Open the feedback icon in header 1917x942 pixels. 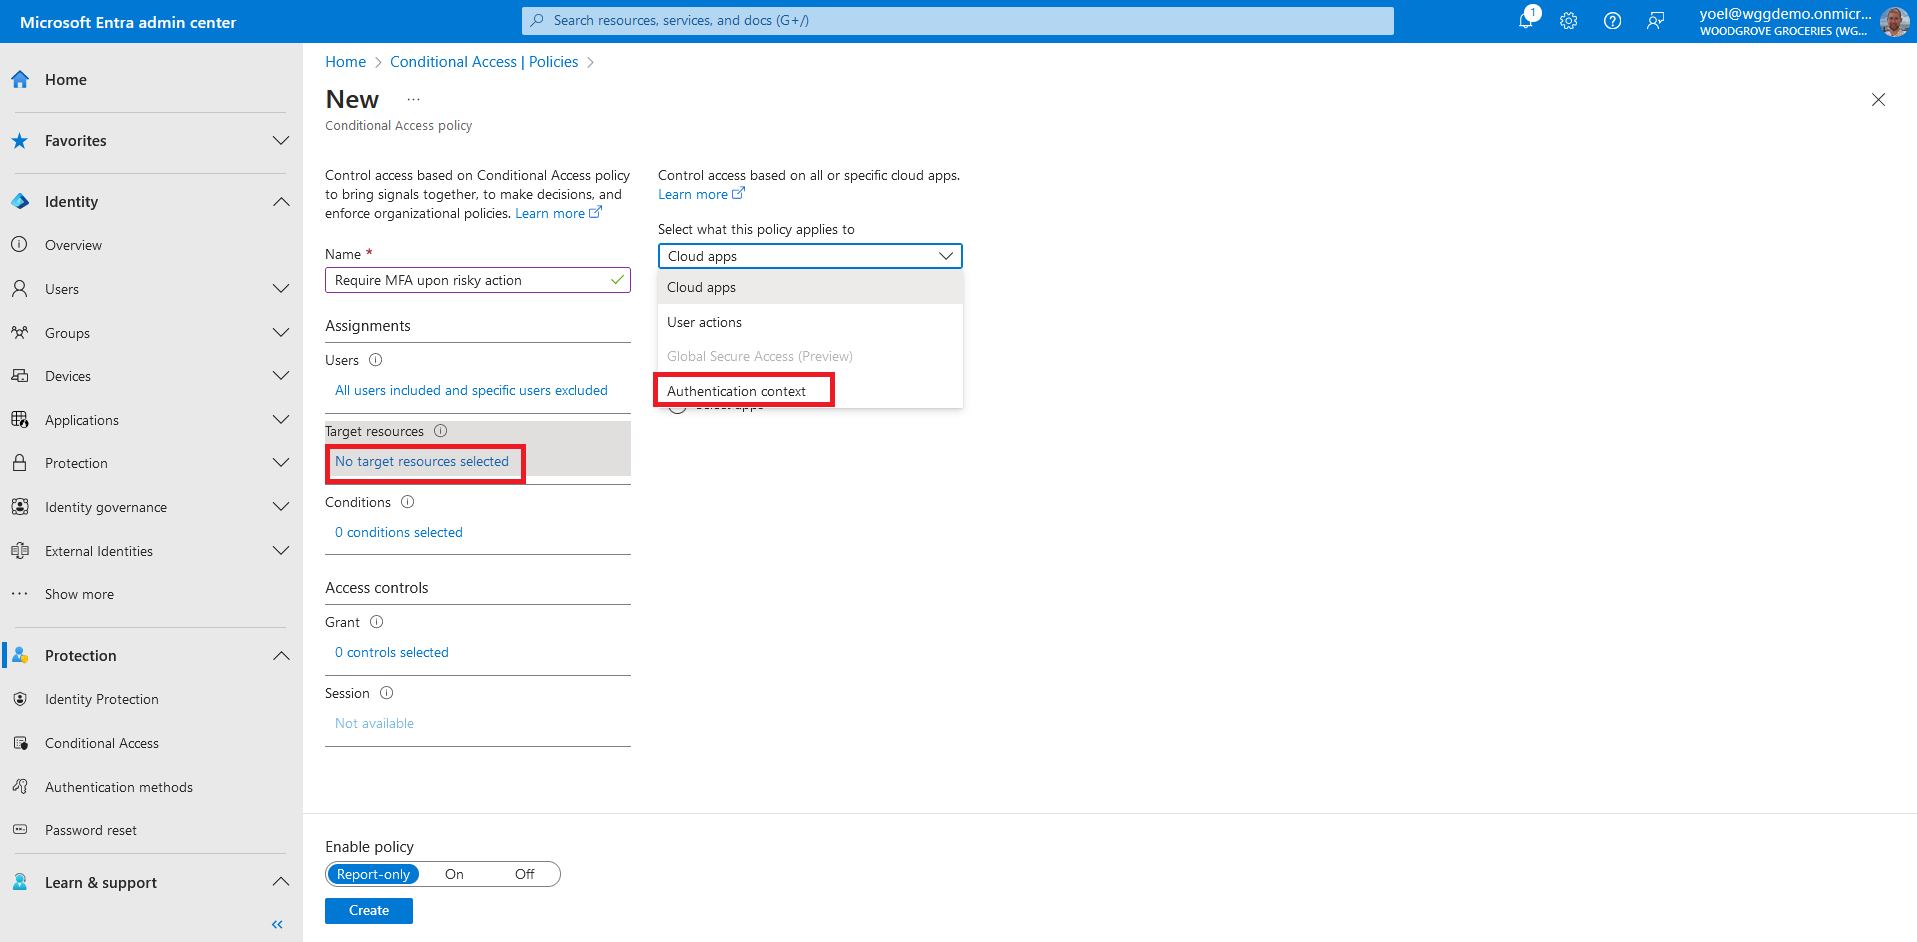click(x=1656, y=21)
